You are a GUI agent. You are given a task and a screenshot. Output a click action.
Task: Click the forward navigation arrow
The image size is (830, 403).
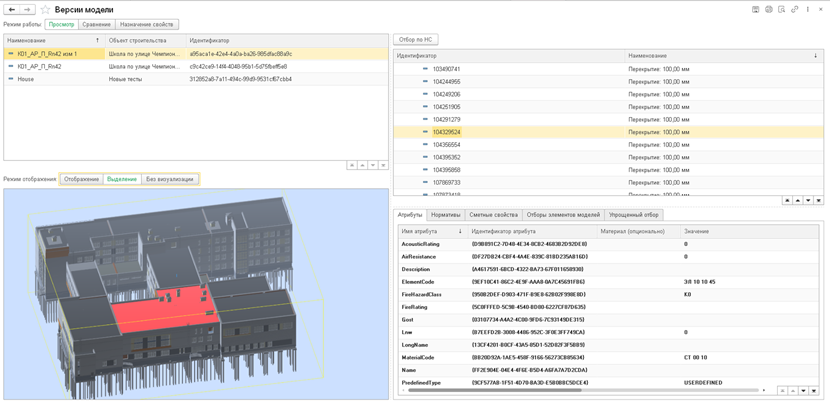pos(27,9)
